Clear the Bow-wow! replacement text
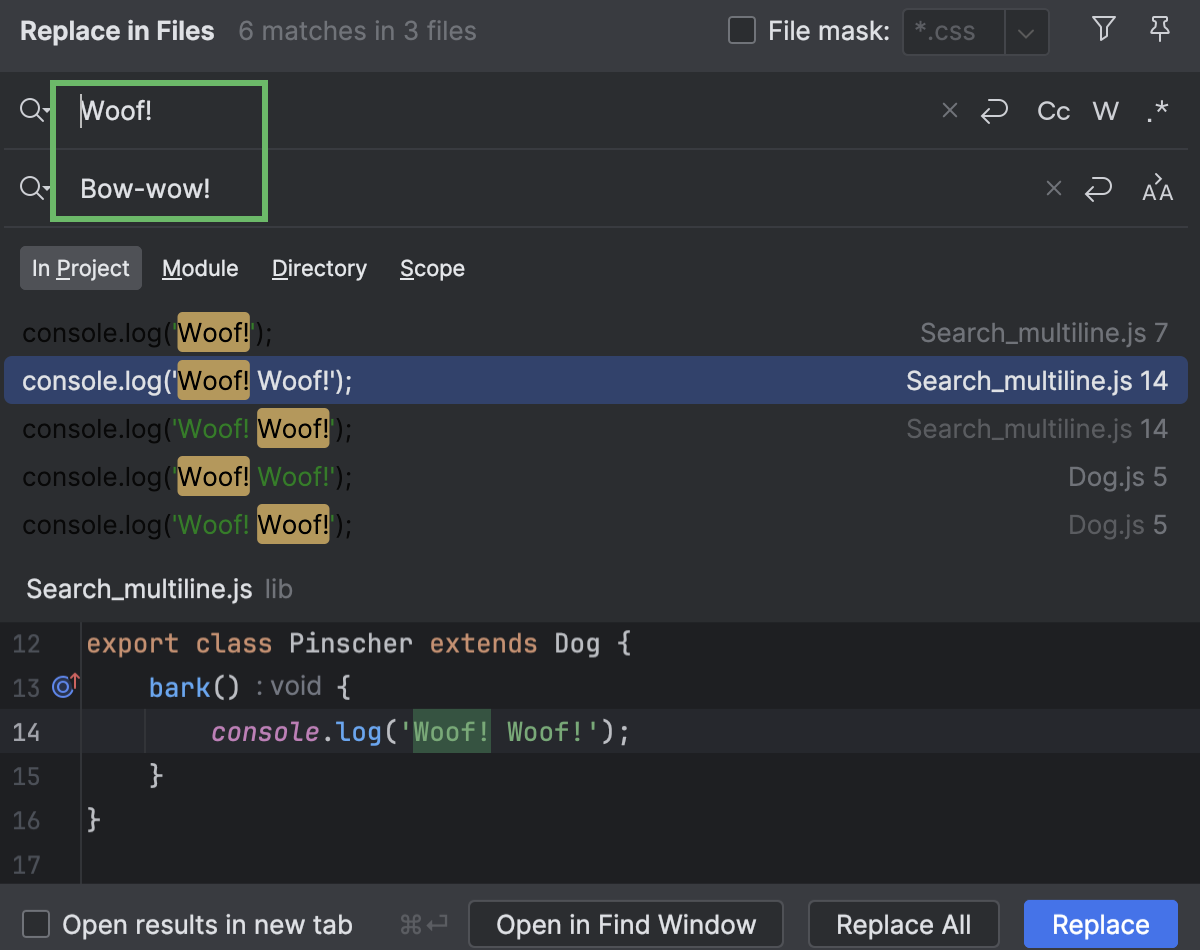Viewport: 1200px width, 950px height. 1053,188
